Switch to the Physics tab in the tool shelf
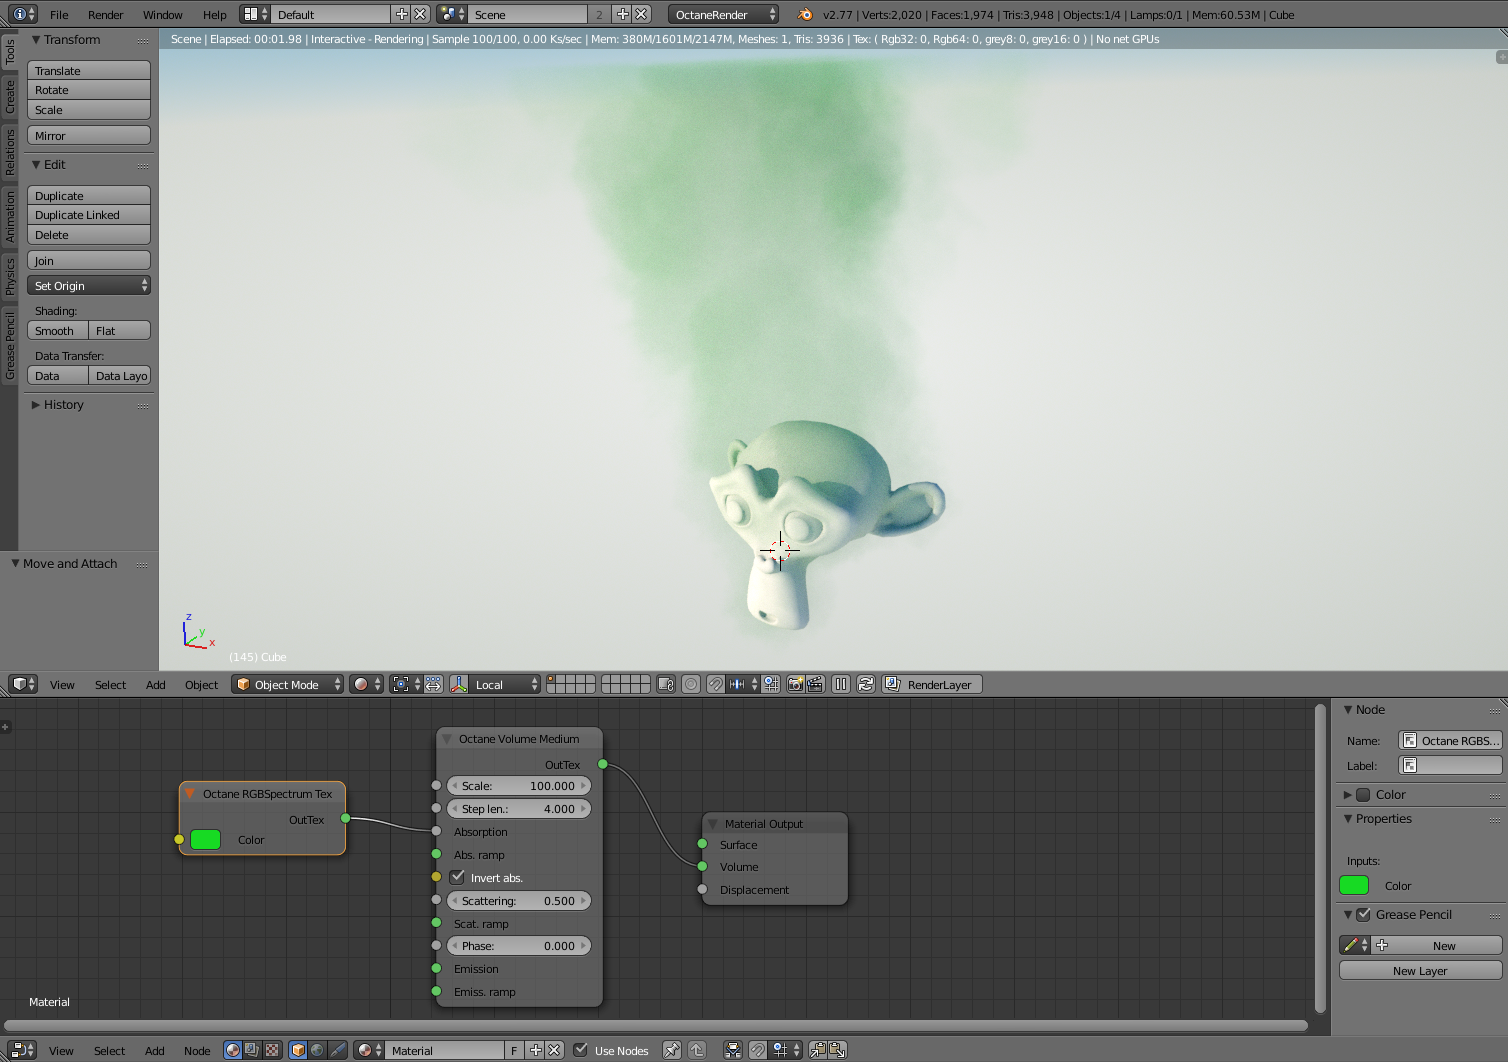This screenshot has height=1062, width=1508. coord(9,276)
